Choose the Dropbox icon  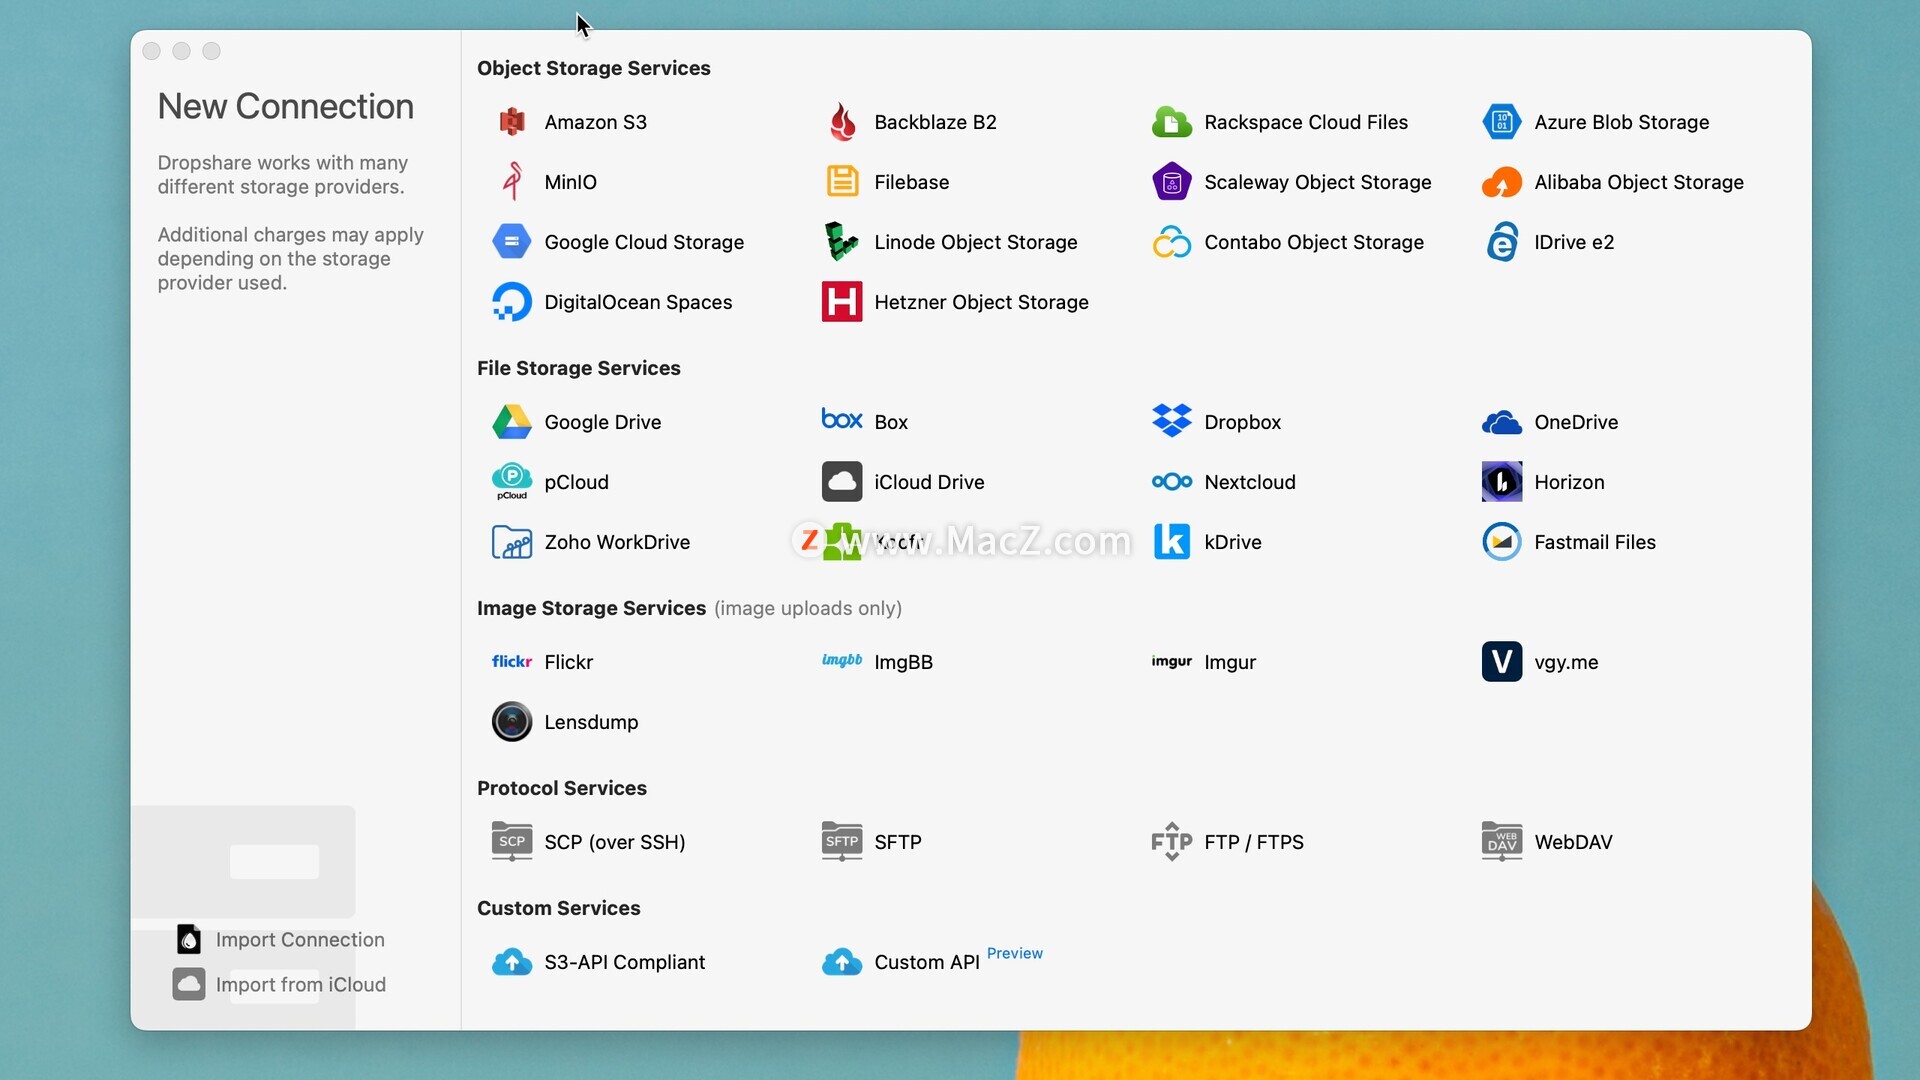click(1172, 421)
